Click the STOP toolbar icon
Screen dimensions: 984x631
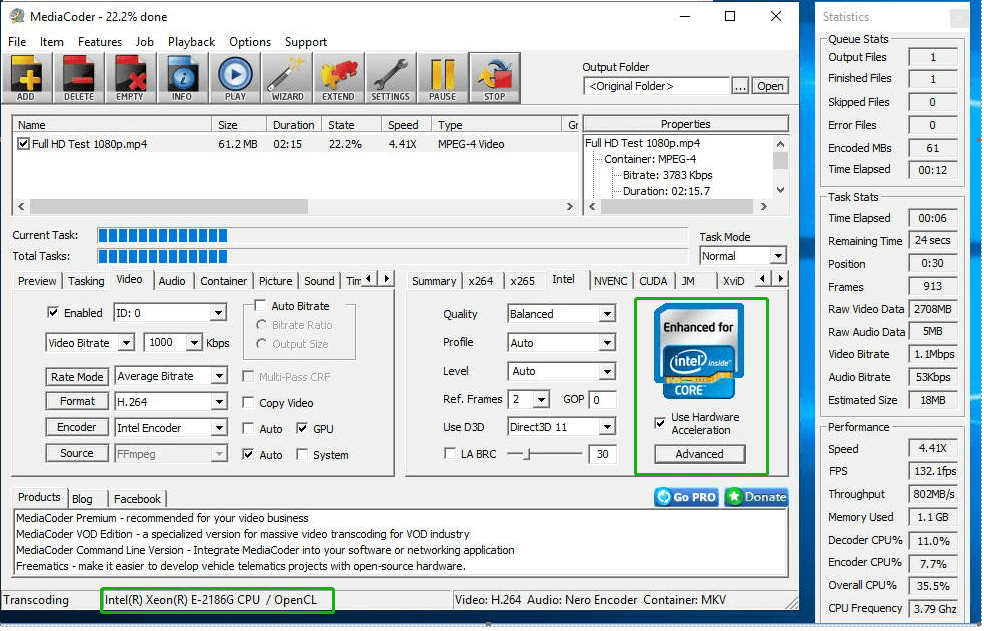[x=495, y=78]
